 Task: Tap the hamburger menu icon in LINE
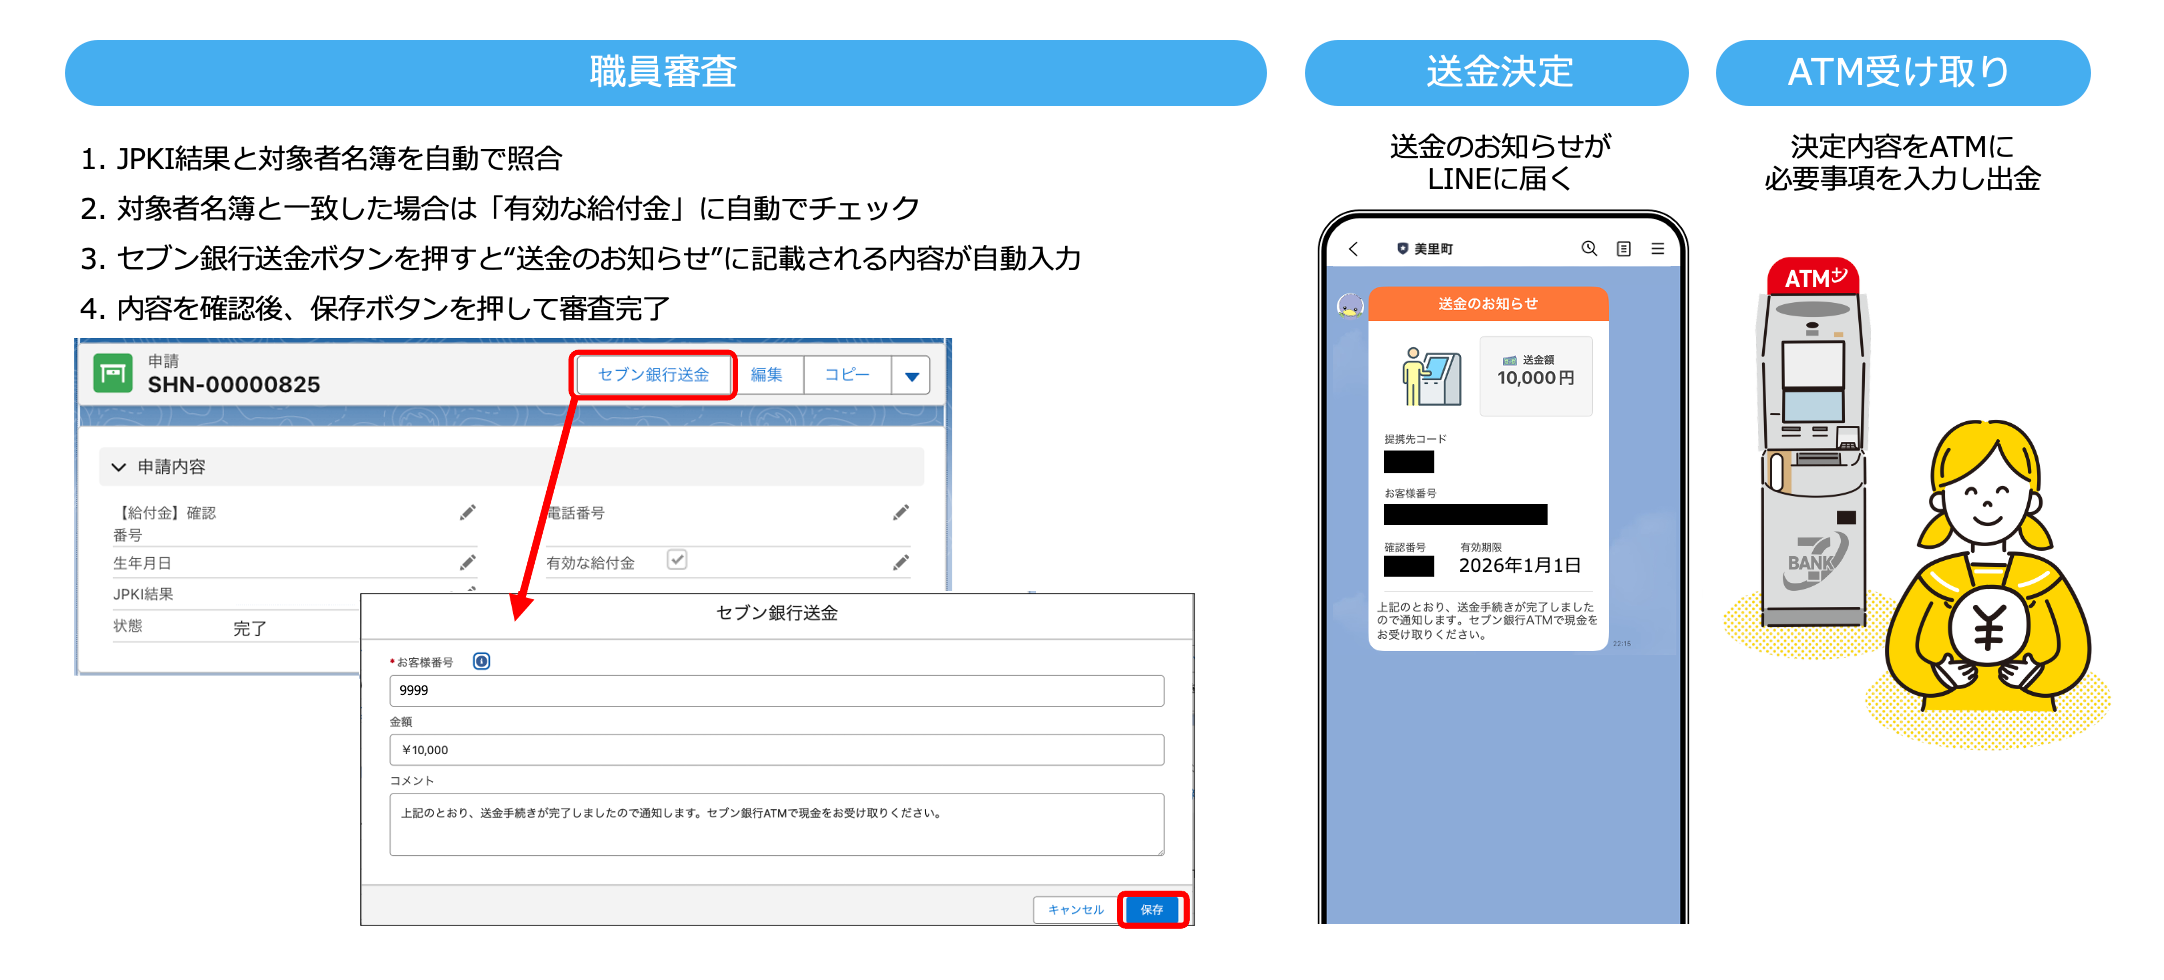pos(1658,249)
